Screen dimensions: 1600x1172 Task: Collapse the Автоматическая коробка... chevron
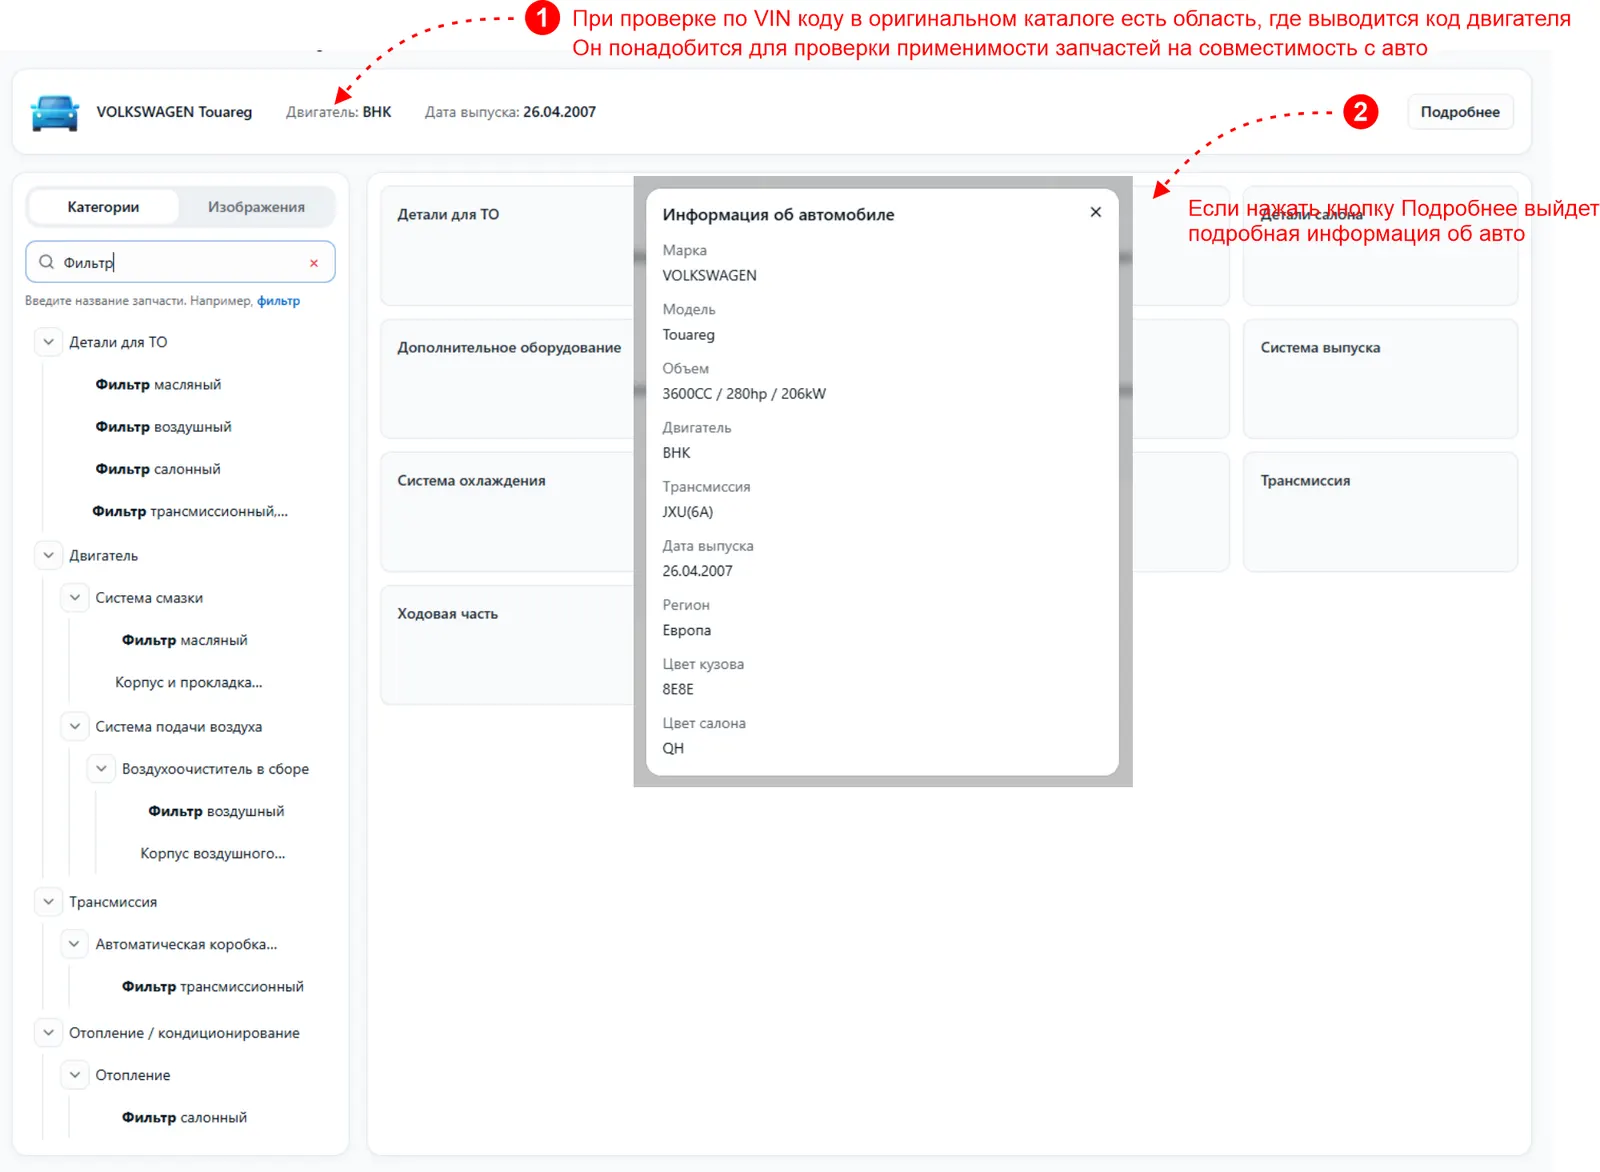click(x=74, y=944)
